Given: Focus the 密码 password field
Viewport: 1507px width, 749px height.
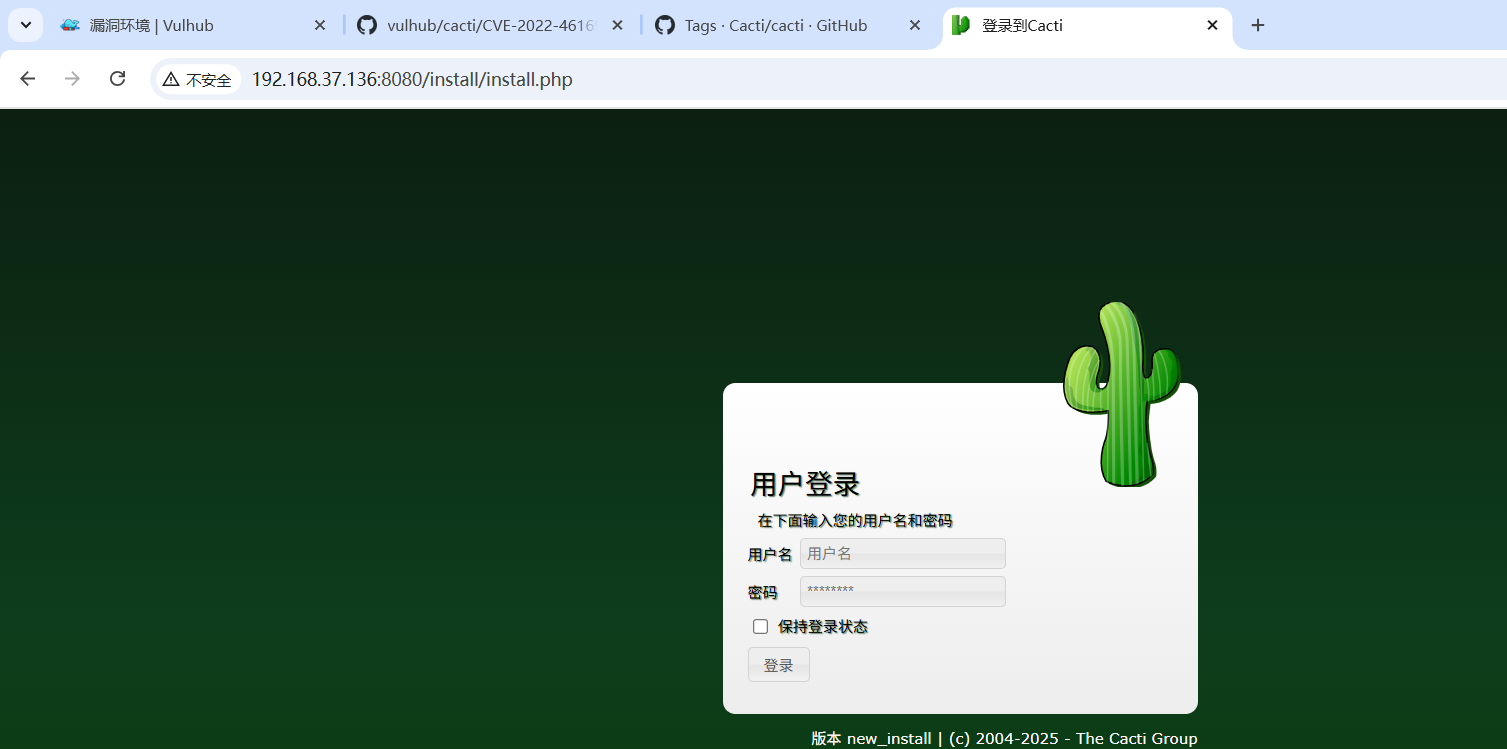Looking at the screenshot, I should (x=903, y=591).
